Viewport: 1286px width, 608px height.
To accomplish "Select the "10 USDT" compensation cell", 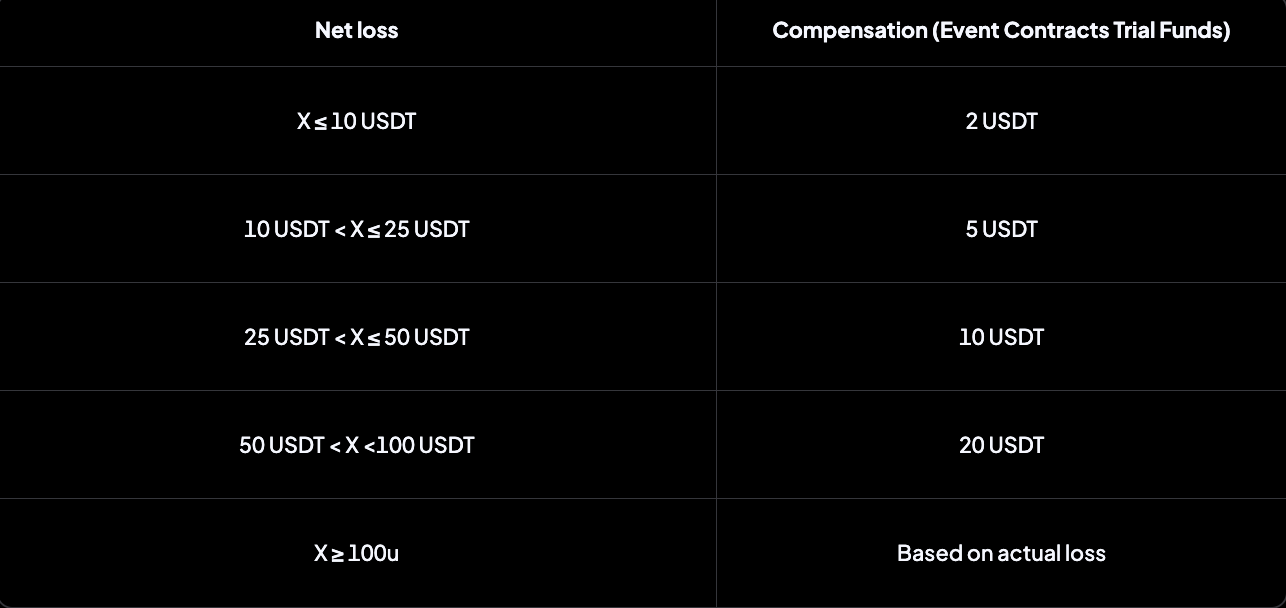I will (1001, 338).
